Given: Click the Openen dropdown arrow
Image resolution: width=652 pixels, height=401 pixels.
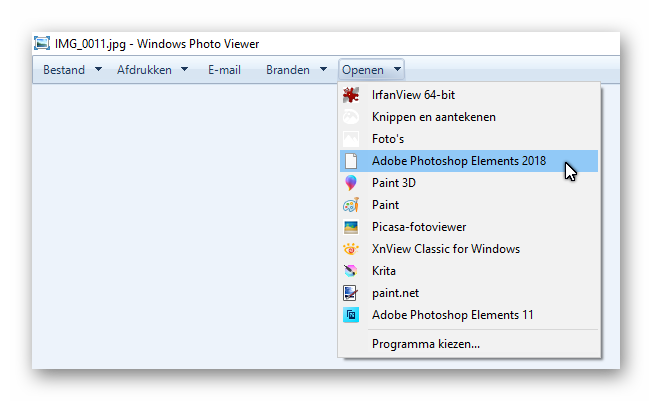Looking at the screenshot, I should point(398,69).
